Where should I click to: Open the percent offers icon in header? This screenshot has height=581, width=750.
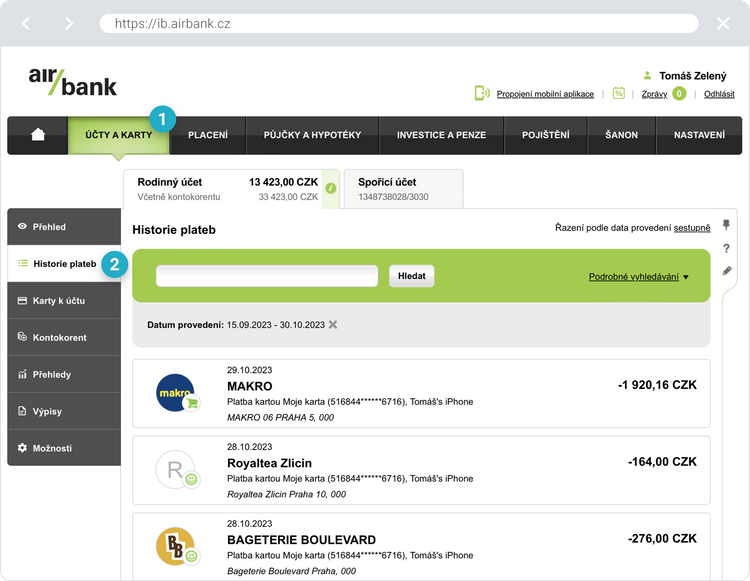coord(618,93)
